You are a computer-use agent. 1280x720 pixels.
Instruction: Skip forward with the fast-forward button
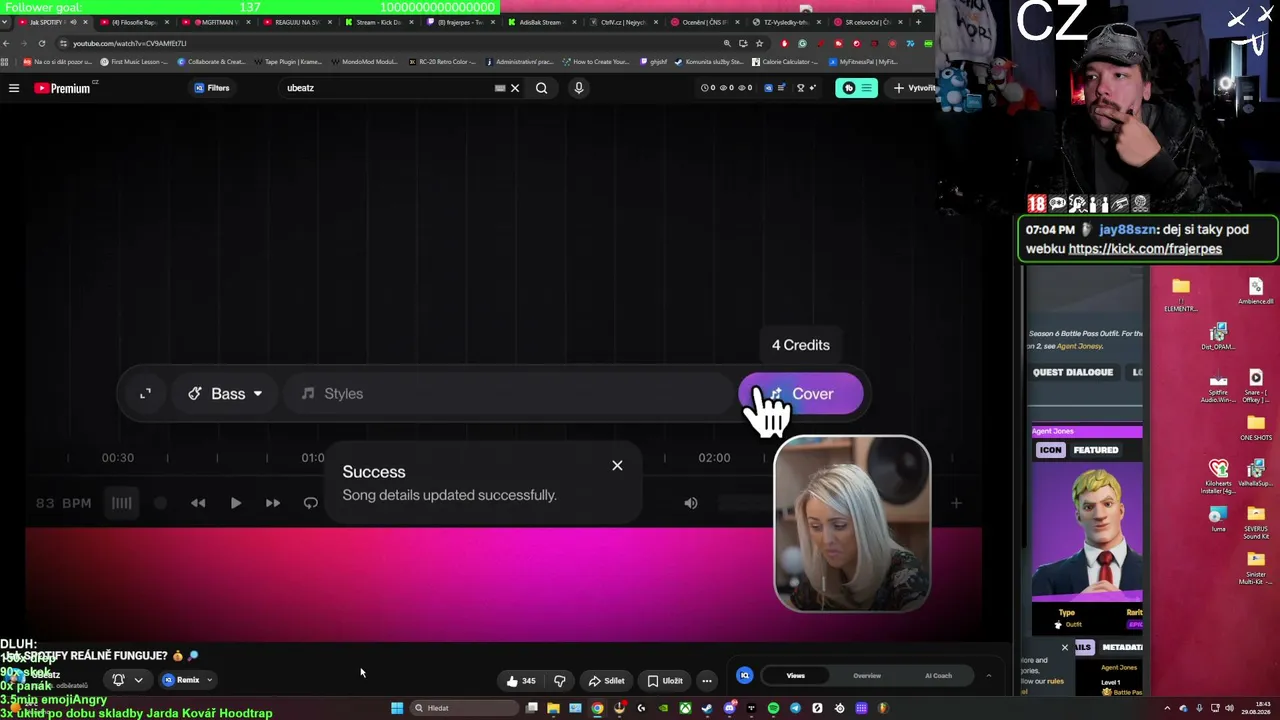(273, 503)
